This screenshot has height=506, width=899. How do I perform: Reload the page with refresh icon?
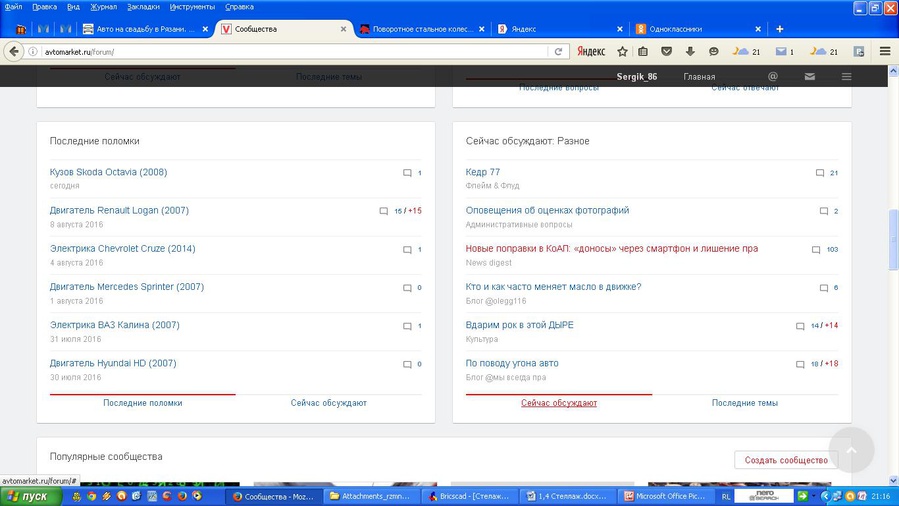click(558, 52)
